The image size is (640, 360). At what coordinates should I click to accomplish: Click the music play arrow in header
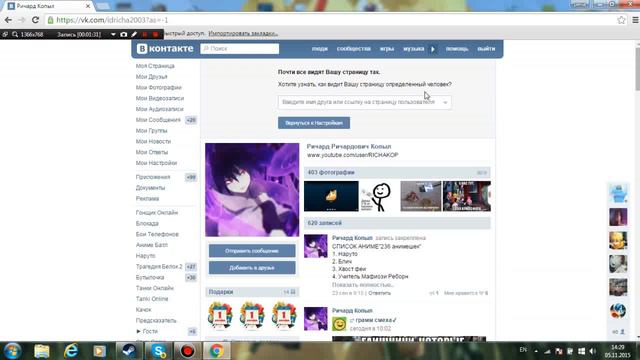(433, 49)
